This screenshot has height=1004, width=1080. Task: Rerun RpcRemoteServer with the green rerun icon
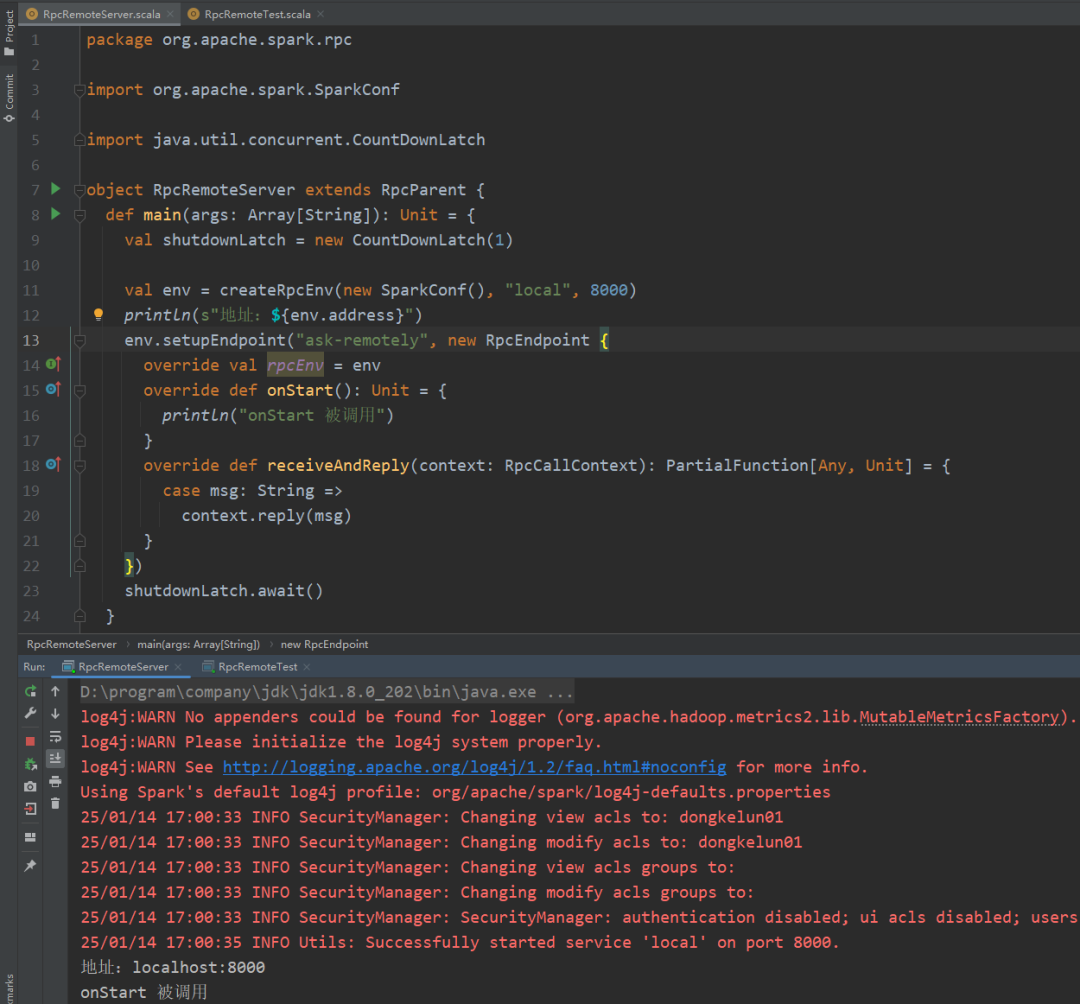(30, 691)
